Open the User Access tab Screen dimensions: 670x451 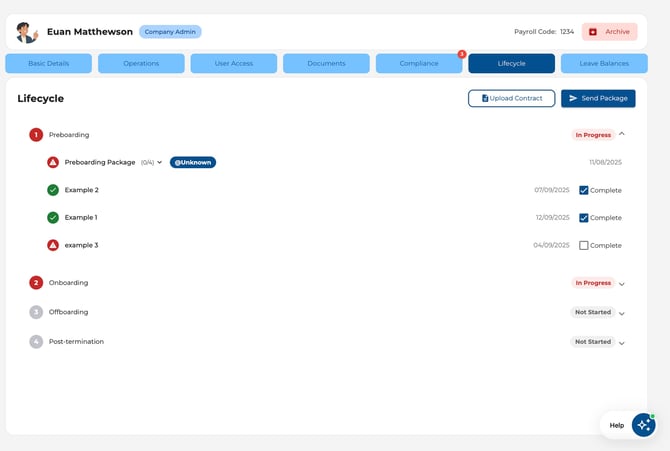[234, 63]
